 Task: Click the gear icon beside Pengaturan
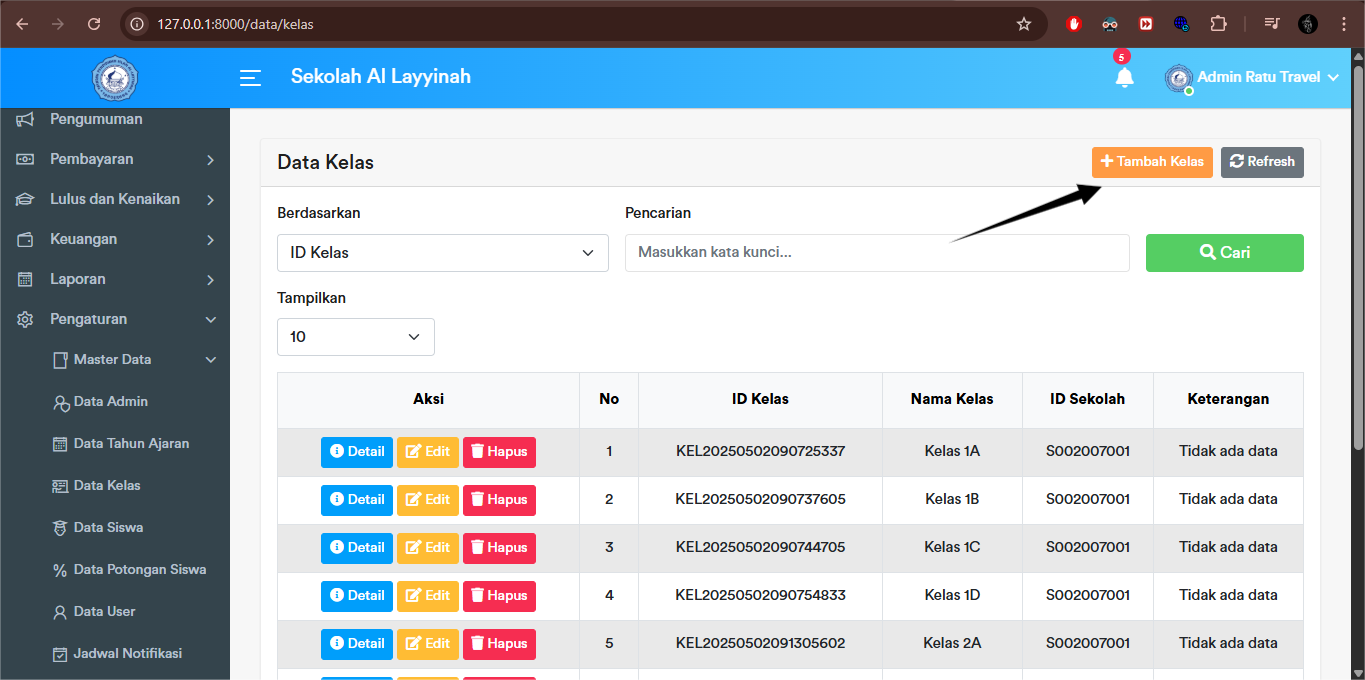tap(23, 318)
